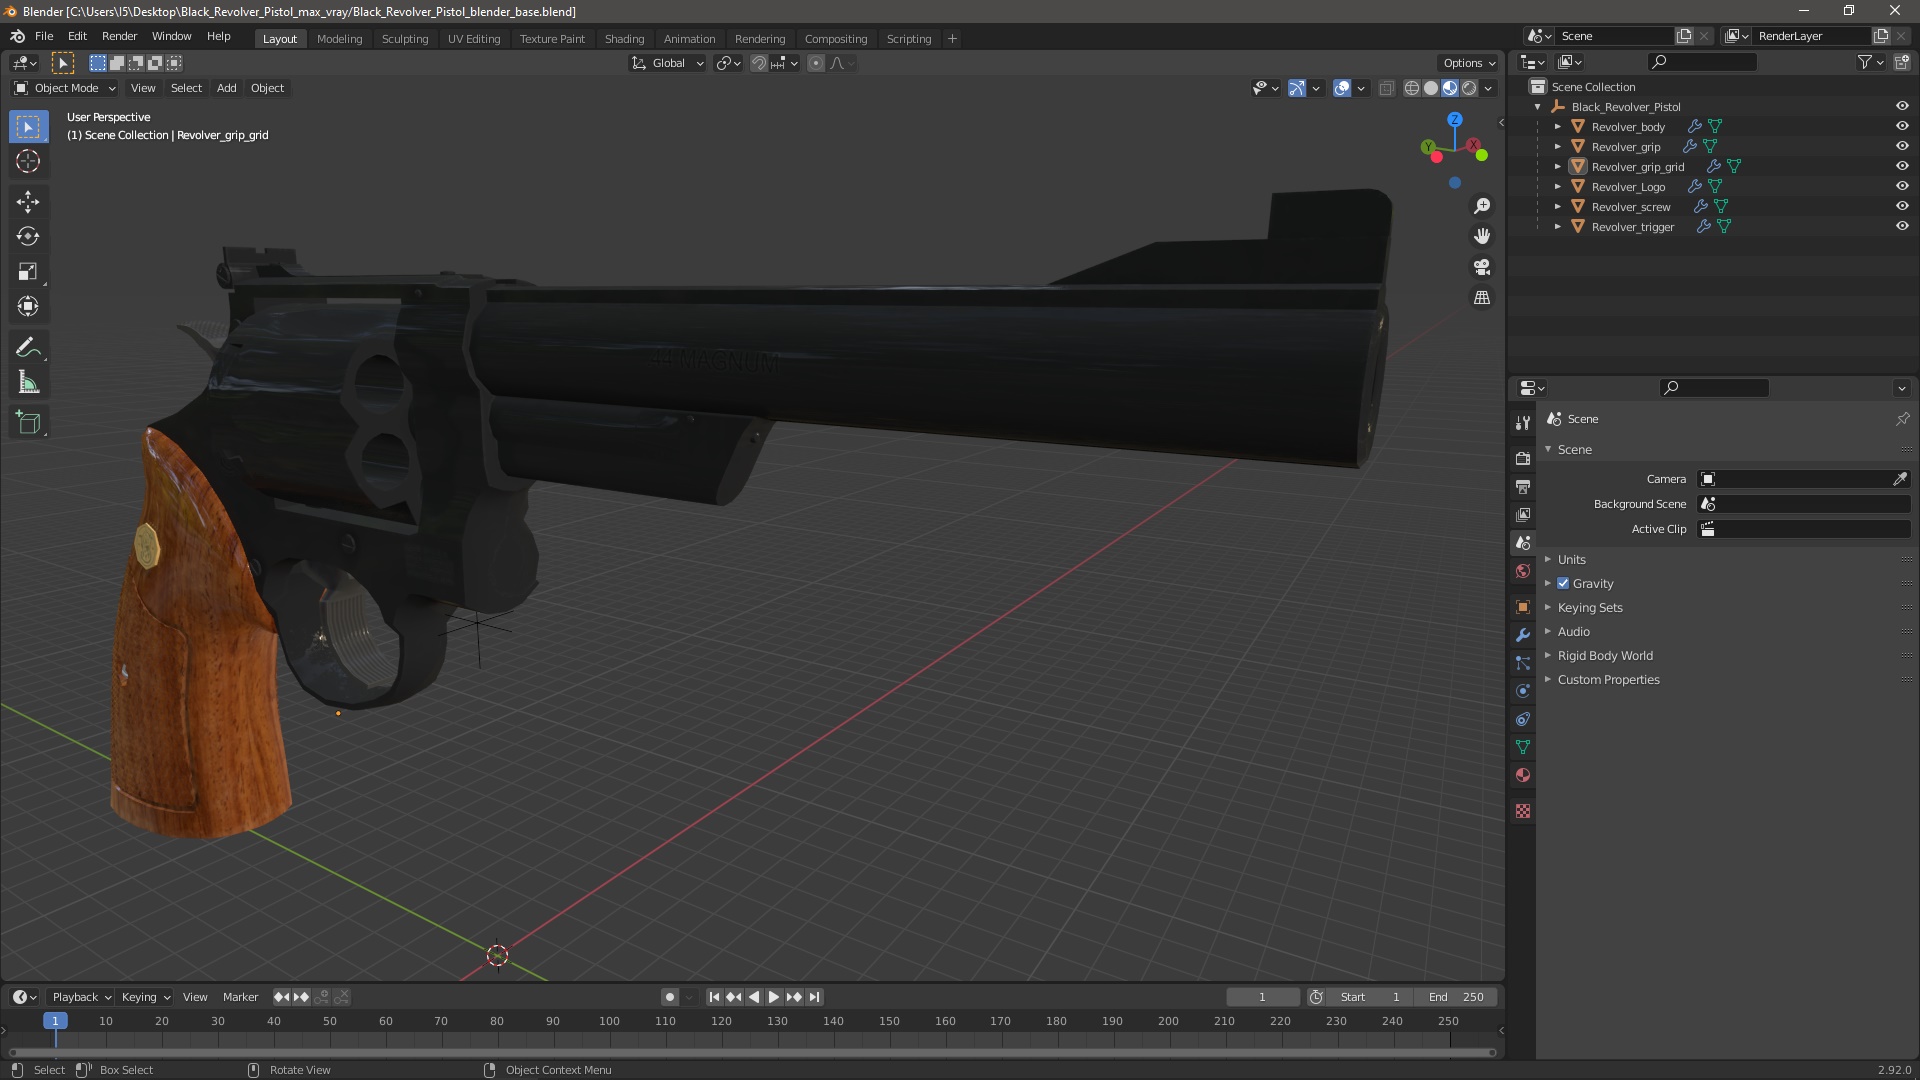This screenshot has height=1080, width=1920.
Task: Hide Revolver_grip_grid object
Action: tap(1902, 166)
